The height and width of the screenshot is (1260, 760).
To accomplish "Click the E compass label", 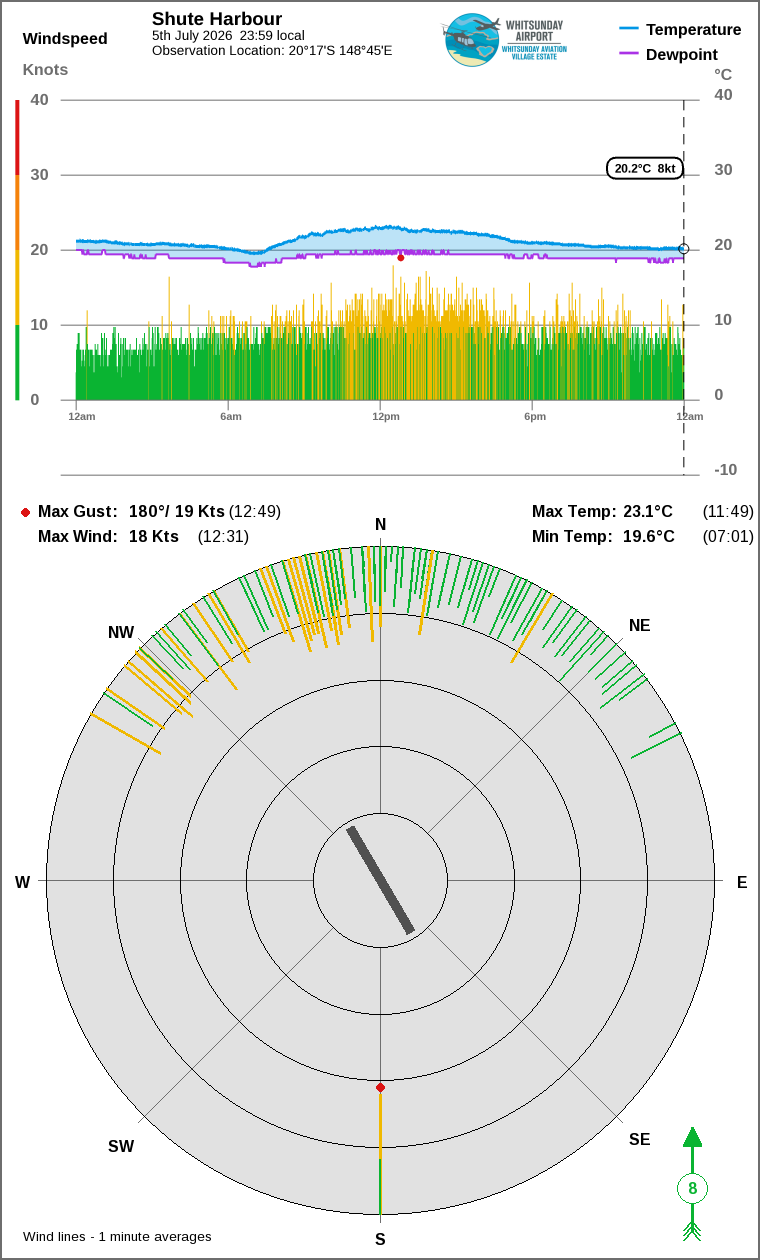I will coord(742,882).
